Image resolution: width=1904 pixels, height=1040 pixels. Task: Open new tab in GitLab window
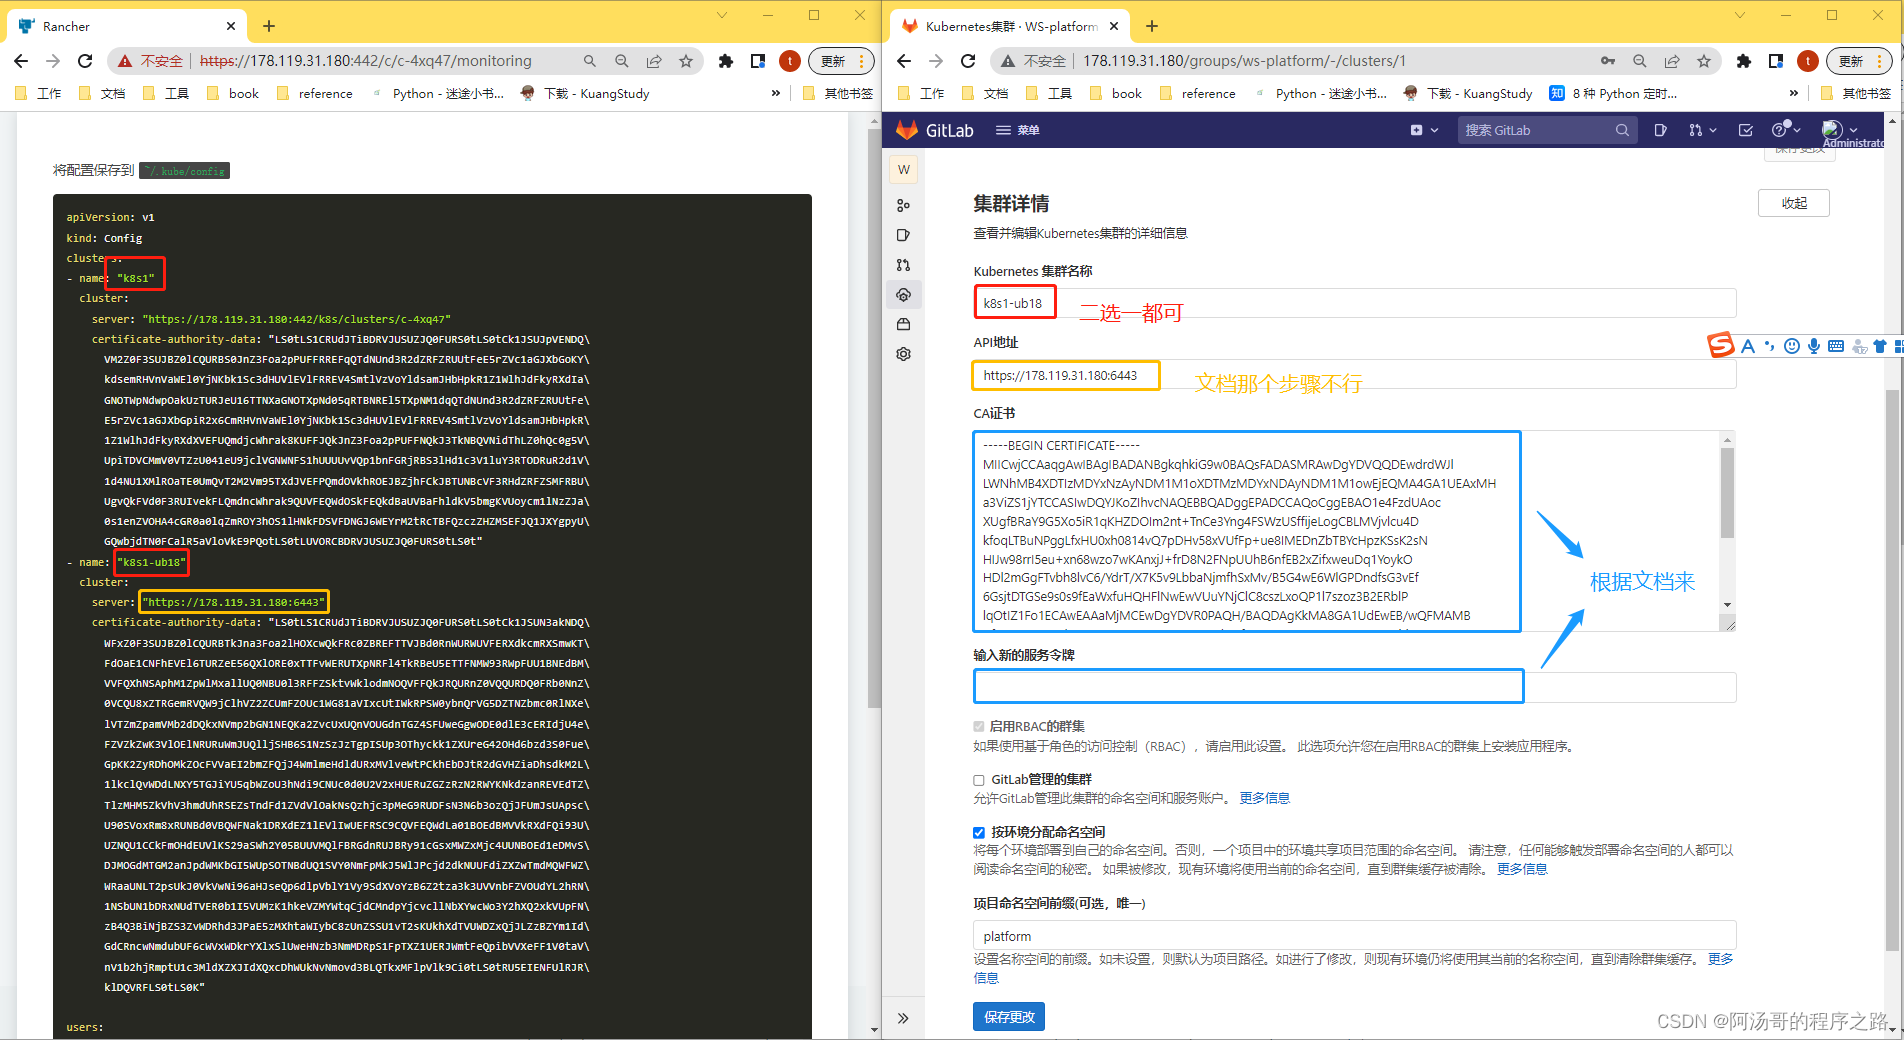1152,26
